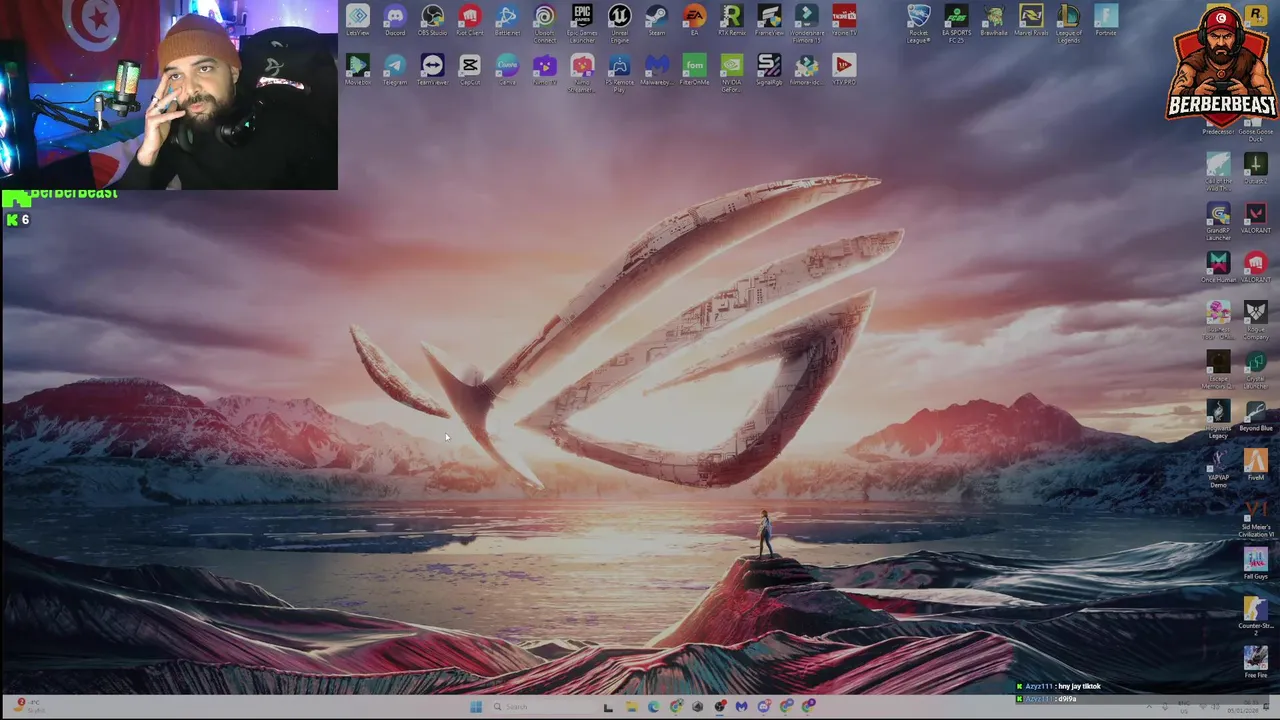The width and height of the screenshot is (1280, 720).
Task: Select the Fortnite desktop icon
Action: tap(1105, 20)
